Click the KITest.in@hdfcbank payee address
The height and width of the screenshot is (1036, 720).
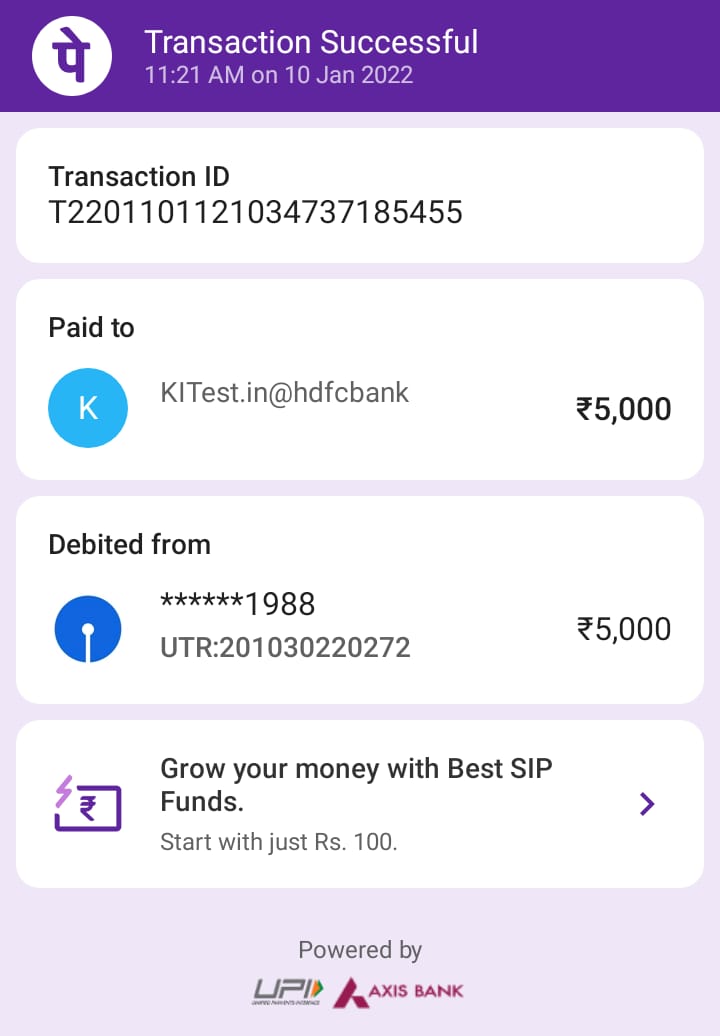coord(285,392)
